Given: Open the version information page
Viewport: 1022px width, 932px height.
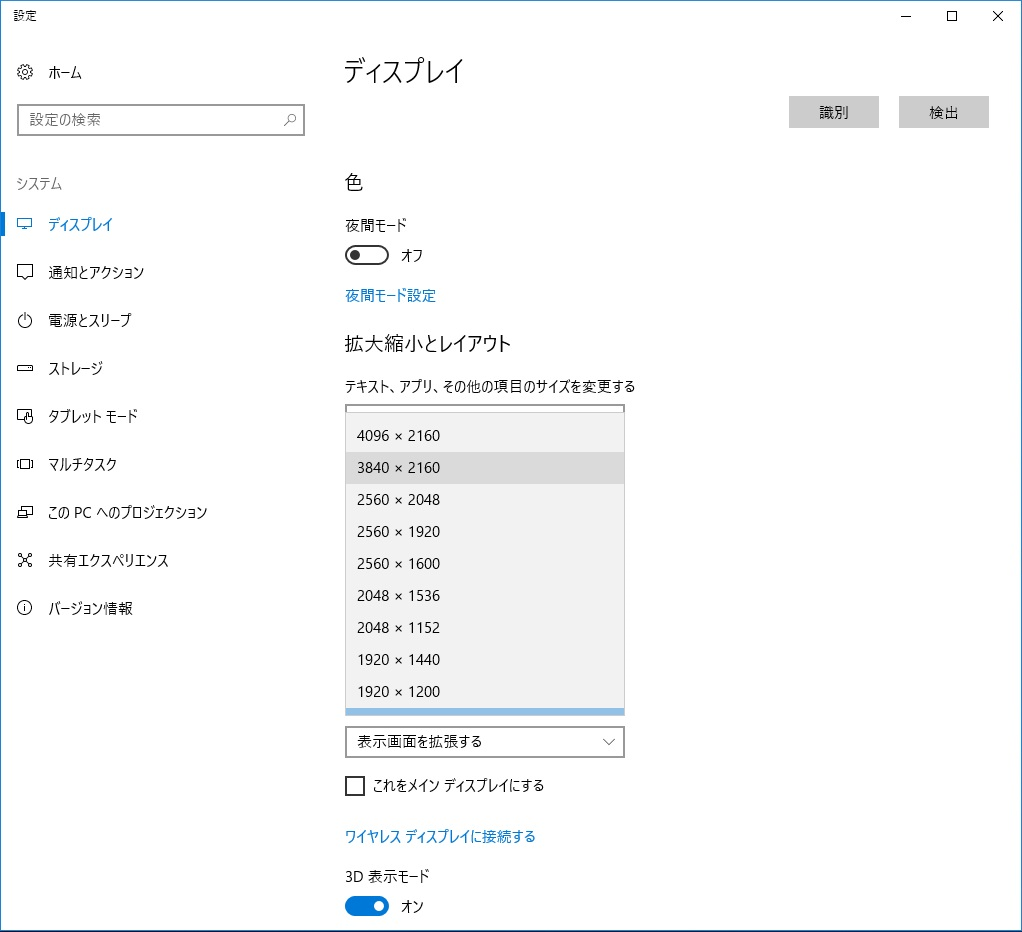Looking at the screenshot, I should tap(90, 609).
